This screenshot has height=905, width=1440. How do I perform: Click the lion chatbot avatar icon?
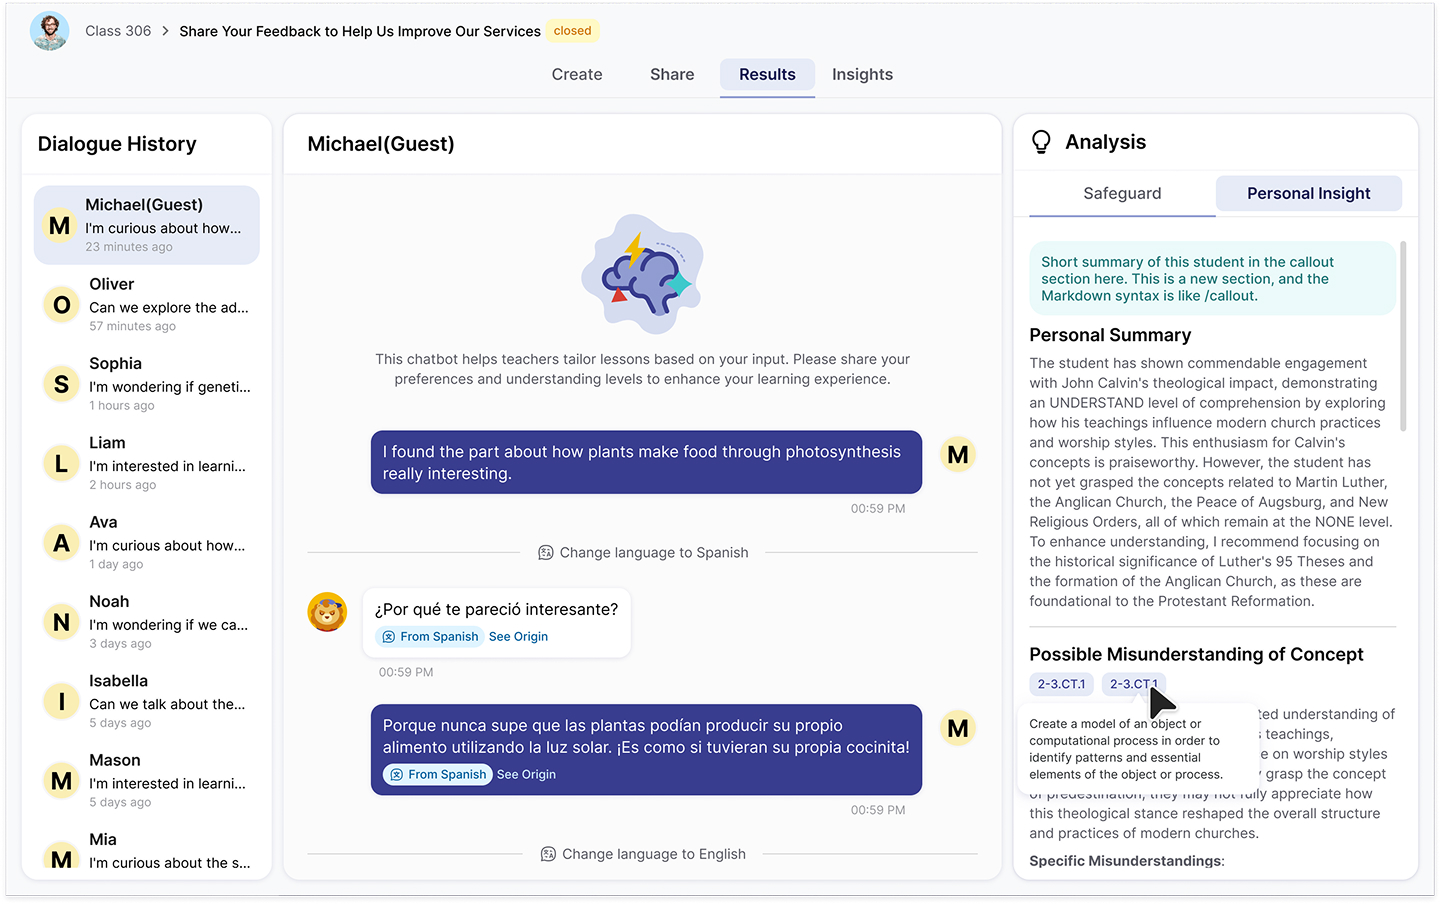click(x=327, y=612)
